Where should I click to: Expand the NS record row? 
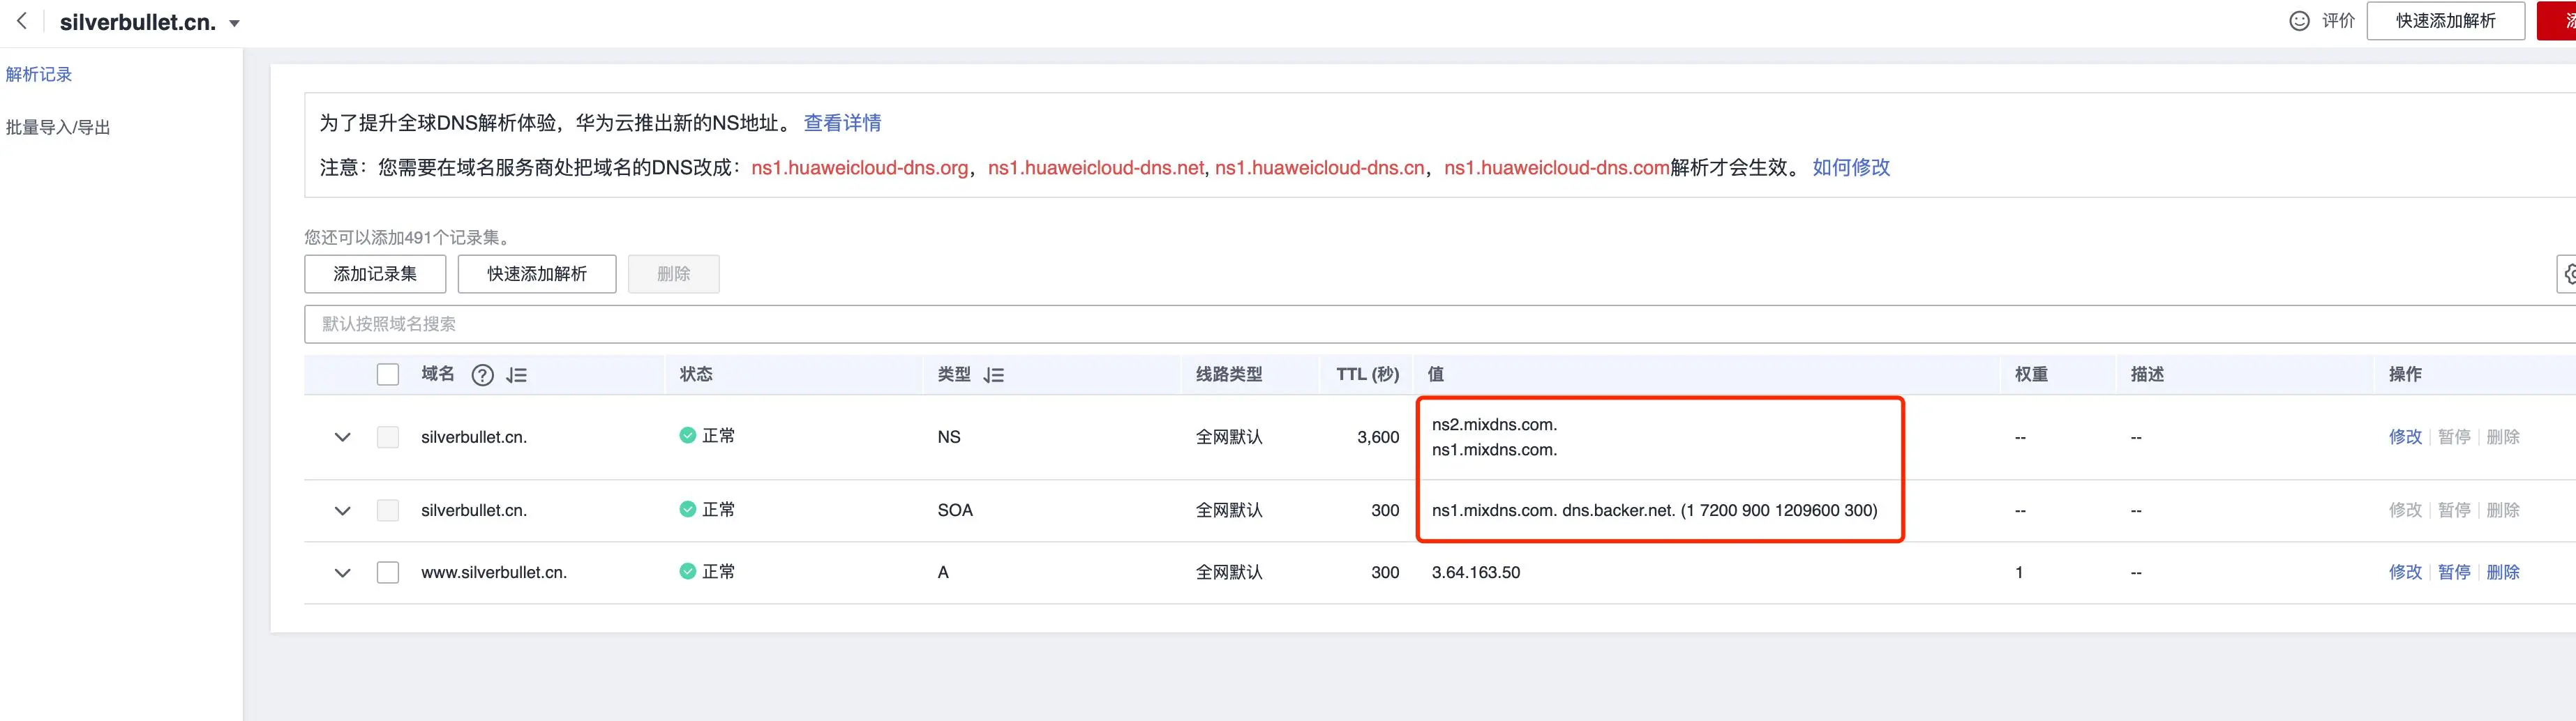coord(342,437)
